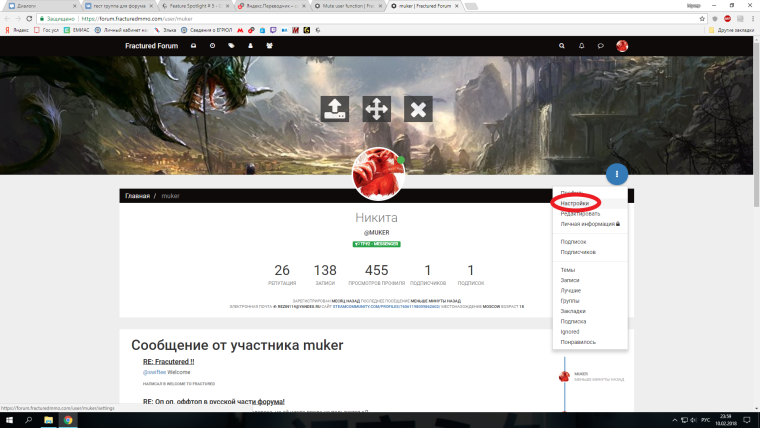Open the Сведения о ЕГРЮЛ bookmark
Viewport: 760px width, 428px height.
206,30
